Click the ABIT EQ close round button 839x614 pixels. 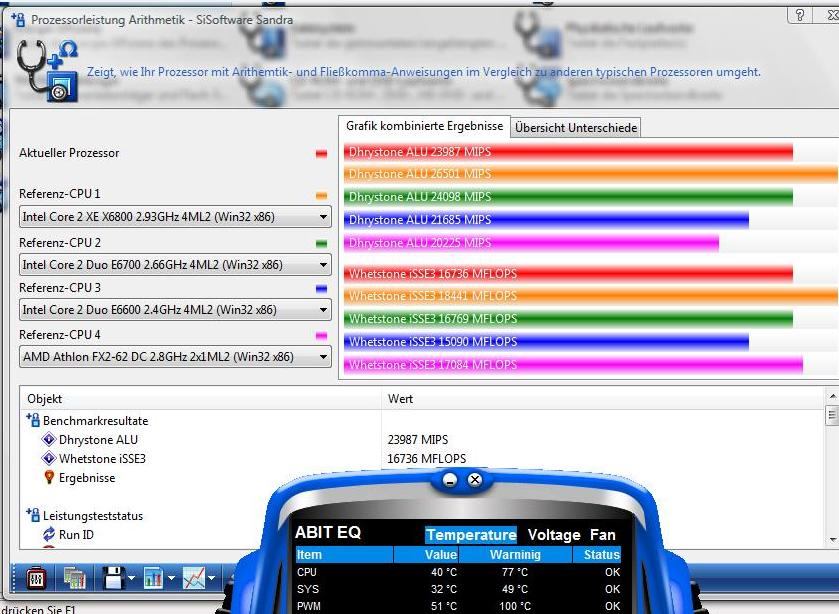[x=475, y=480]
